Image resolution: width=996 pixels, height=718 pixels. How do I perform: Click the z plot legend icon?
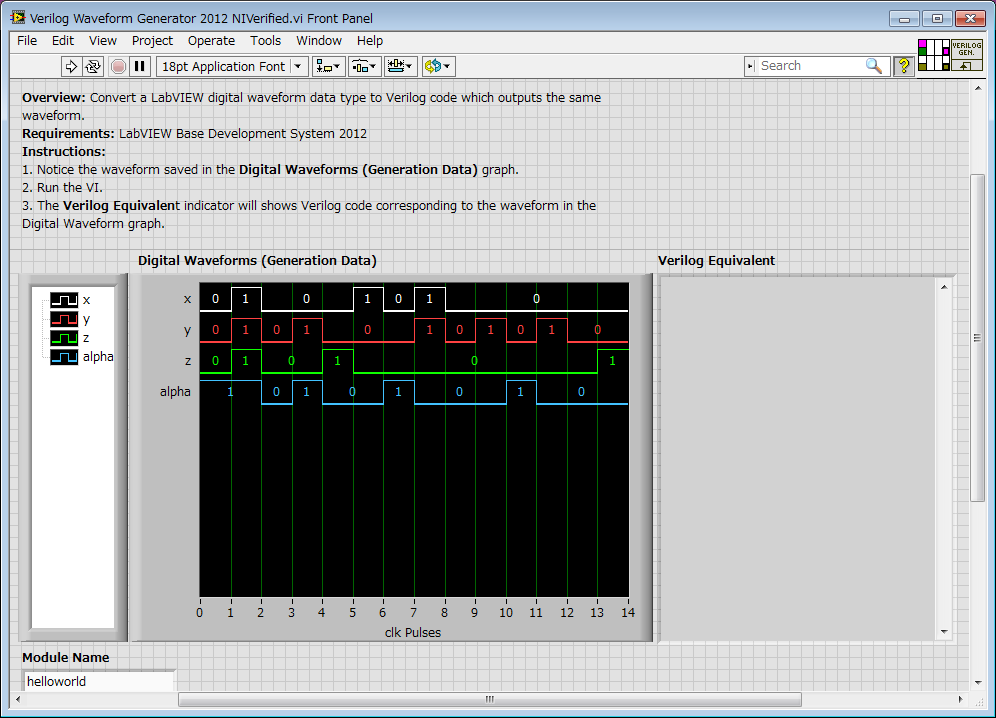[64, 338]
